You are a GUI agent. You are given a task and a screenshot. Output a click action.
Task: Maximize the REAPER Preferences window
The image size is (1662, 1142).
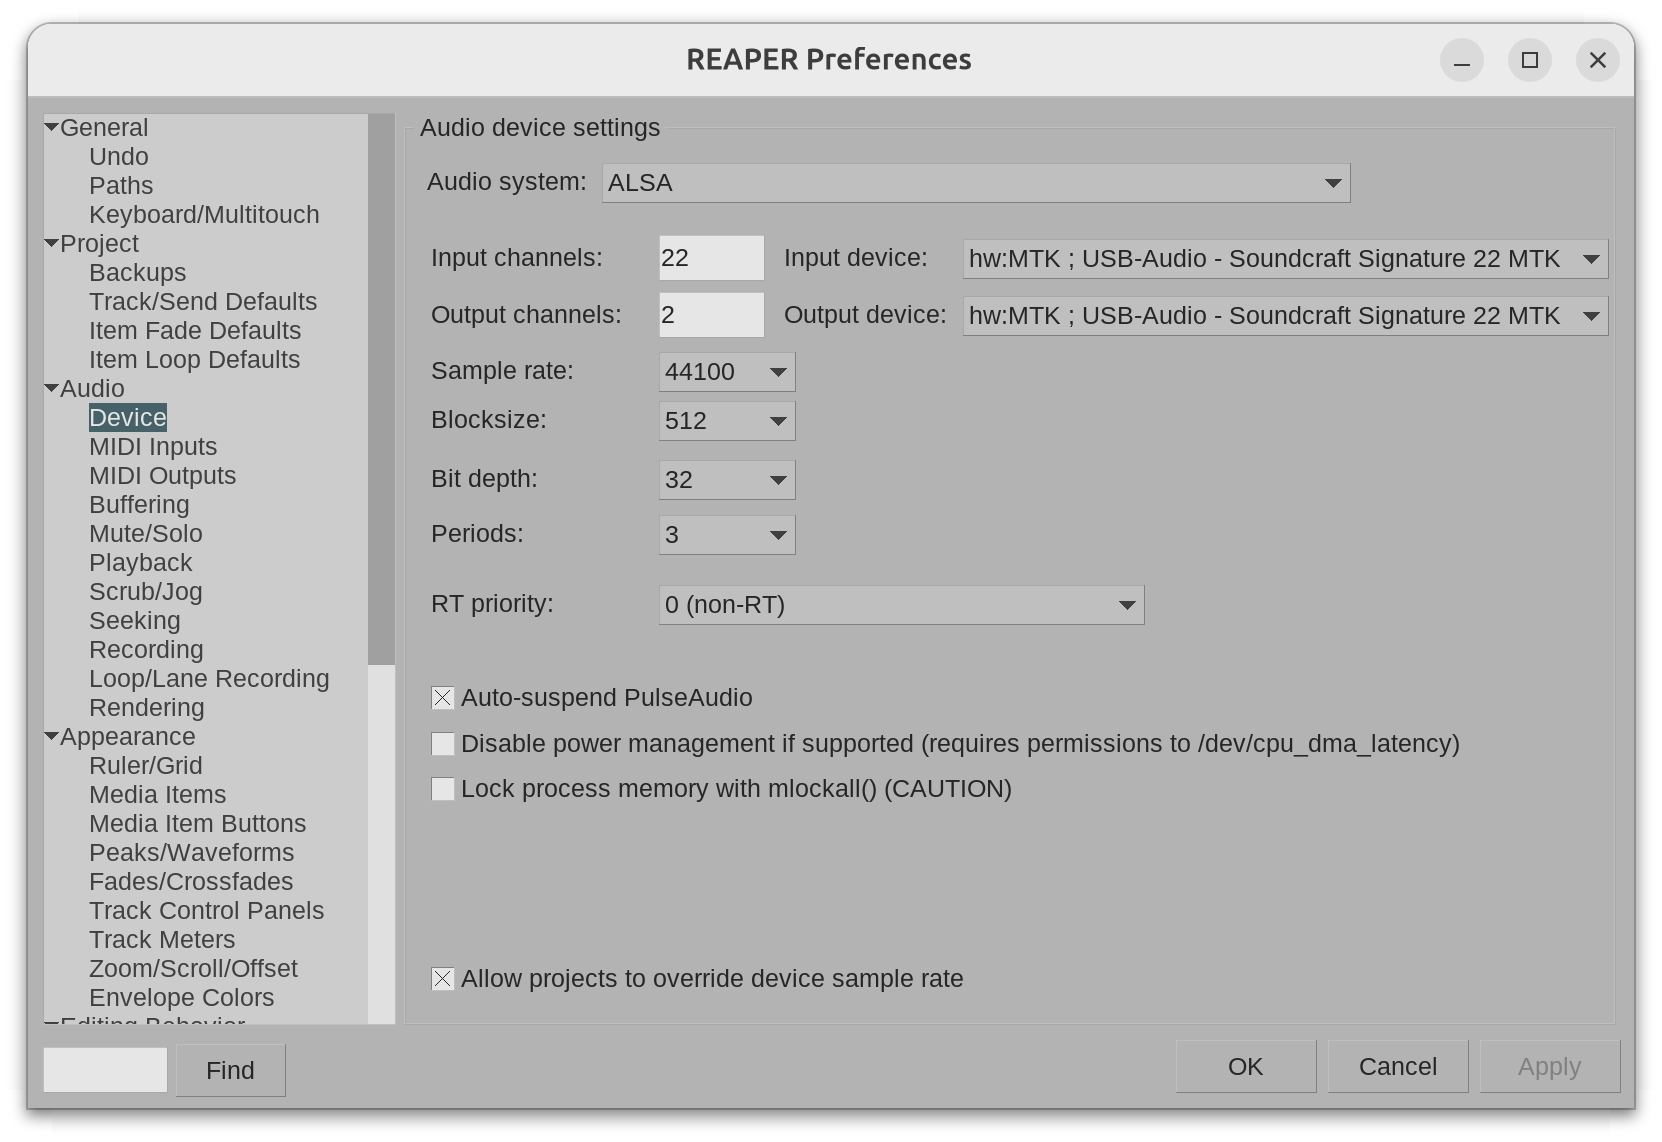(1530, 61)
